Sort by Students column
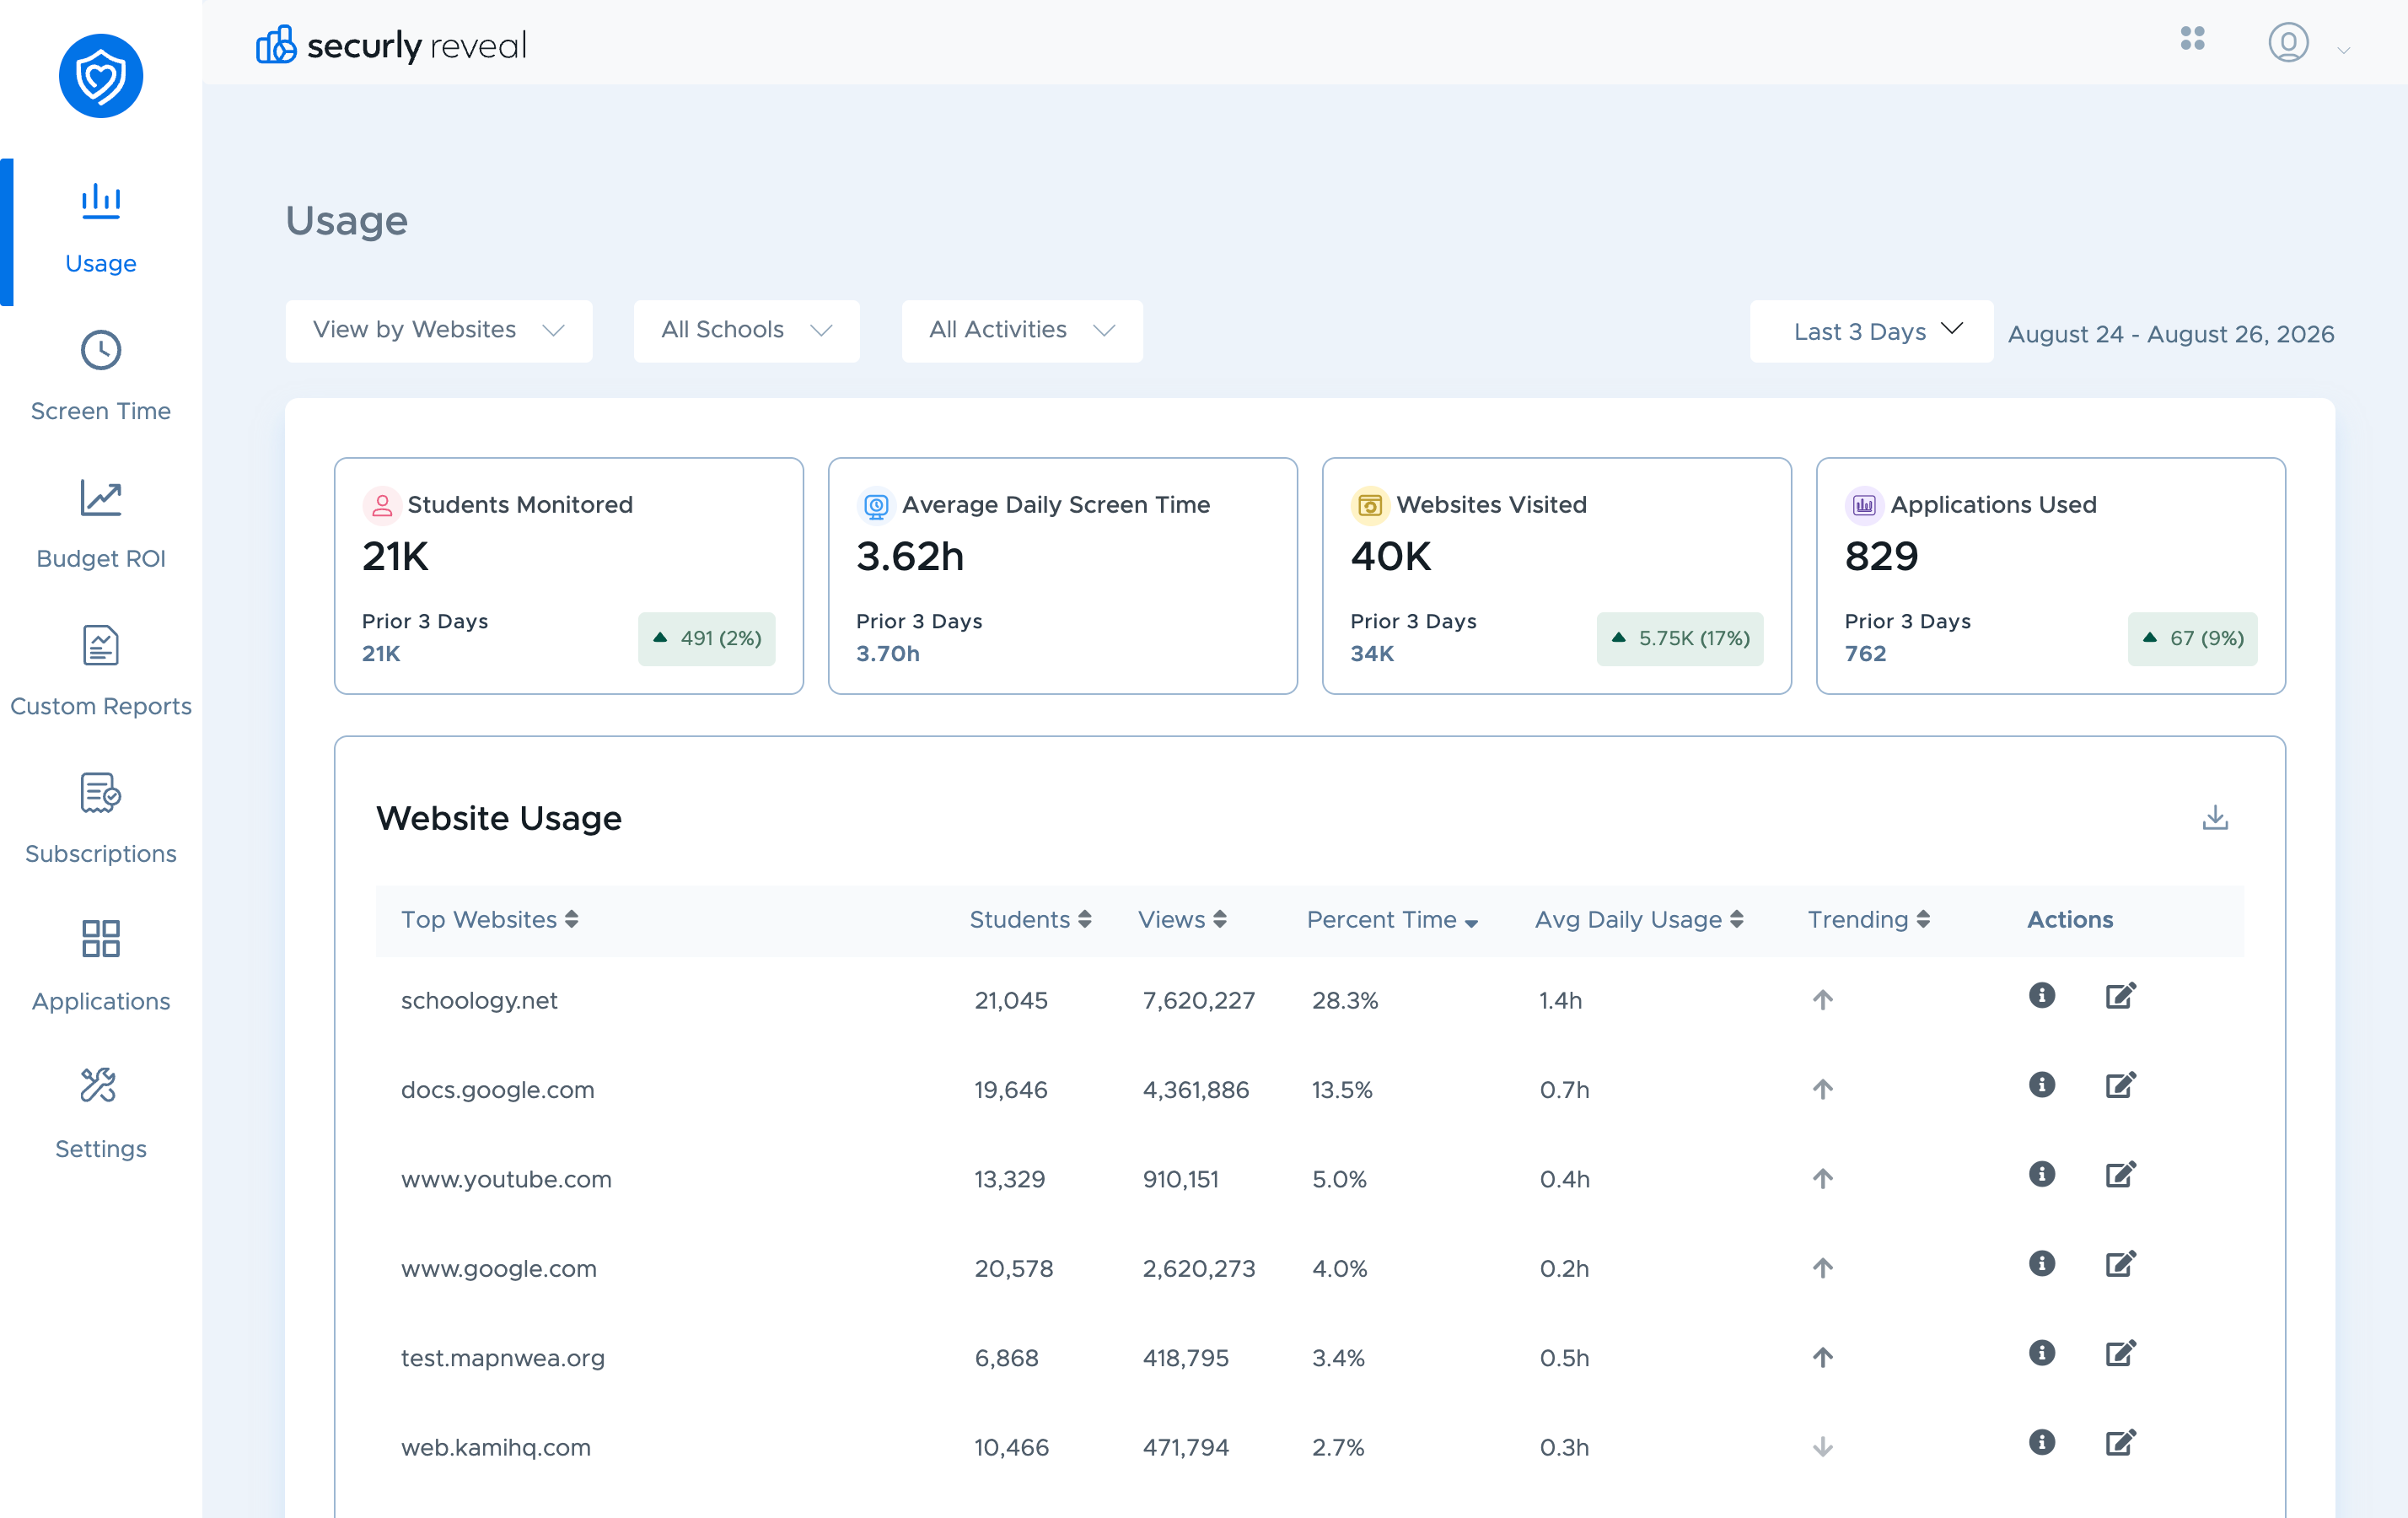 click(1030, 919)
